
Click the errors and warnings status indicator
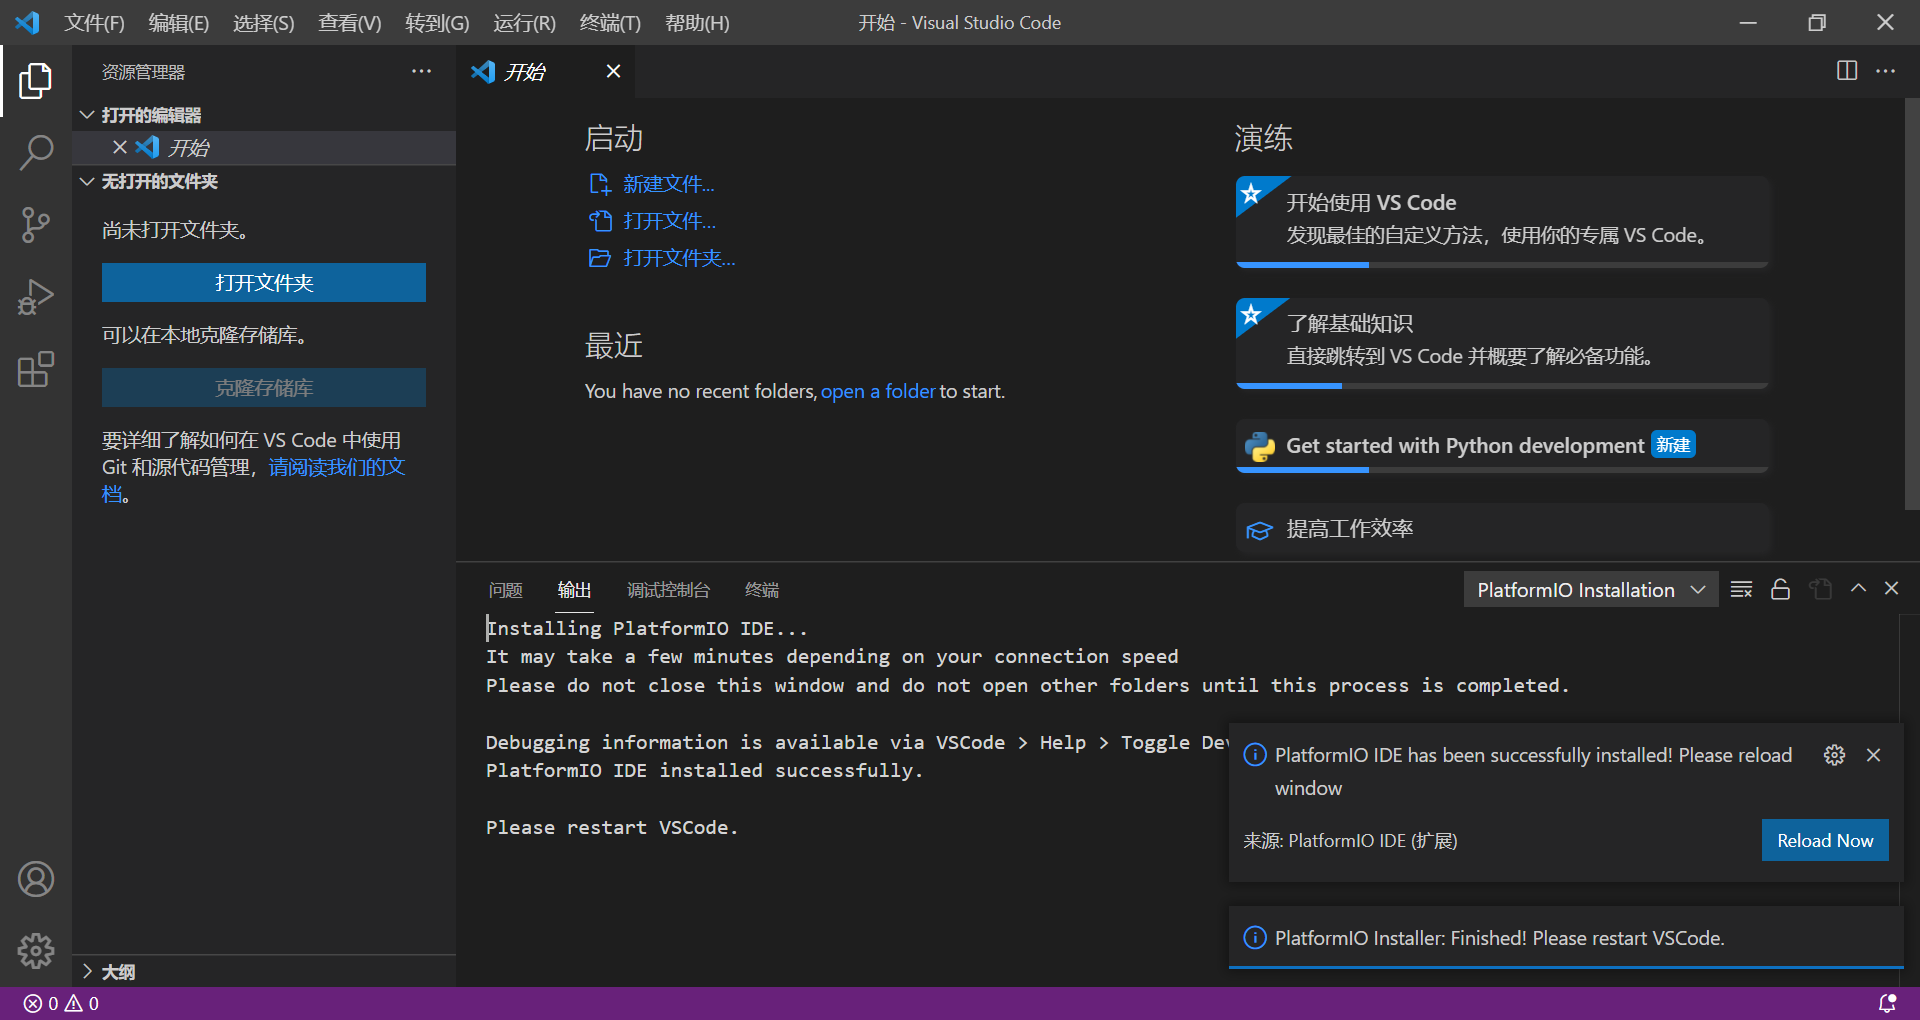61,1003
